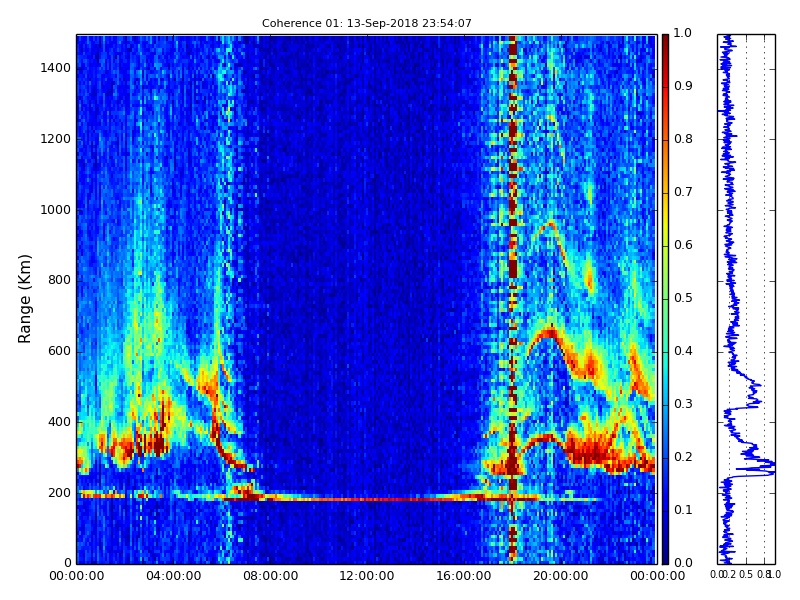Click the 0.5 tick label under the side plot
Screen dimensions: 800x600
point(746,574)
